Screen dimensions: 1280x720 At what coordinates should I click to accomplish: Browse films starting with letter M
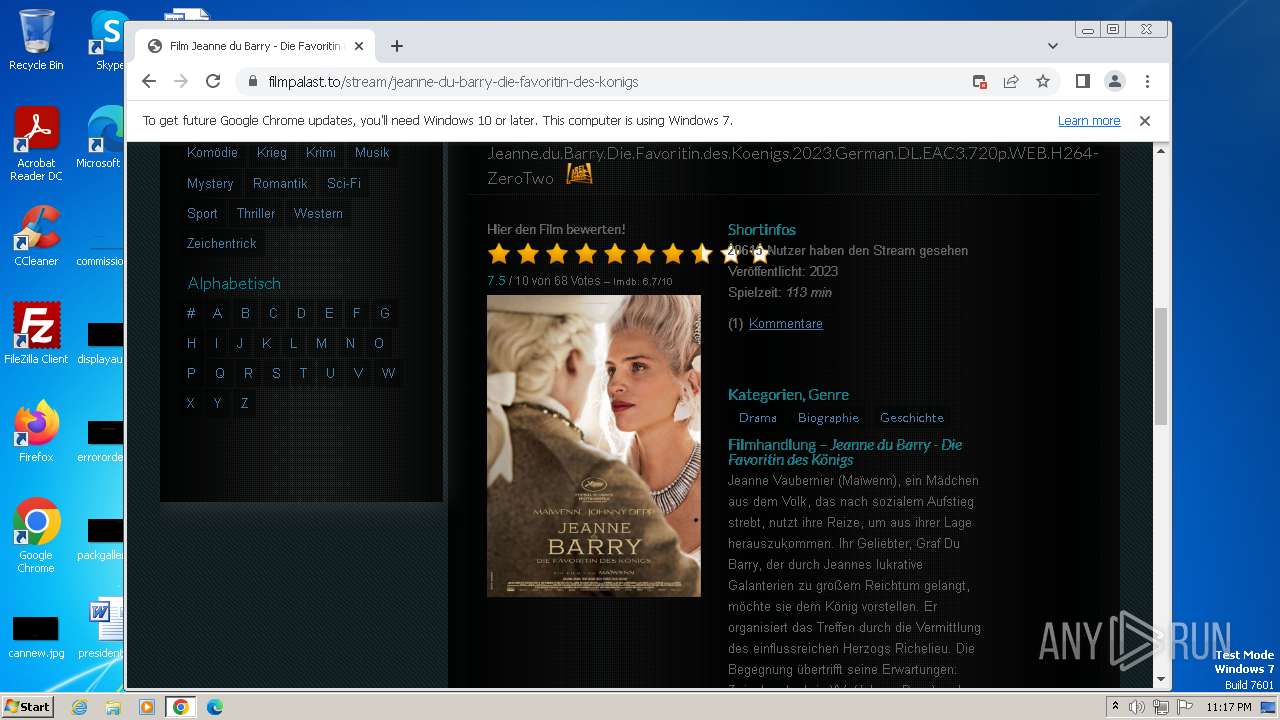click(x=321, y=343)
